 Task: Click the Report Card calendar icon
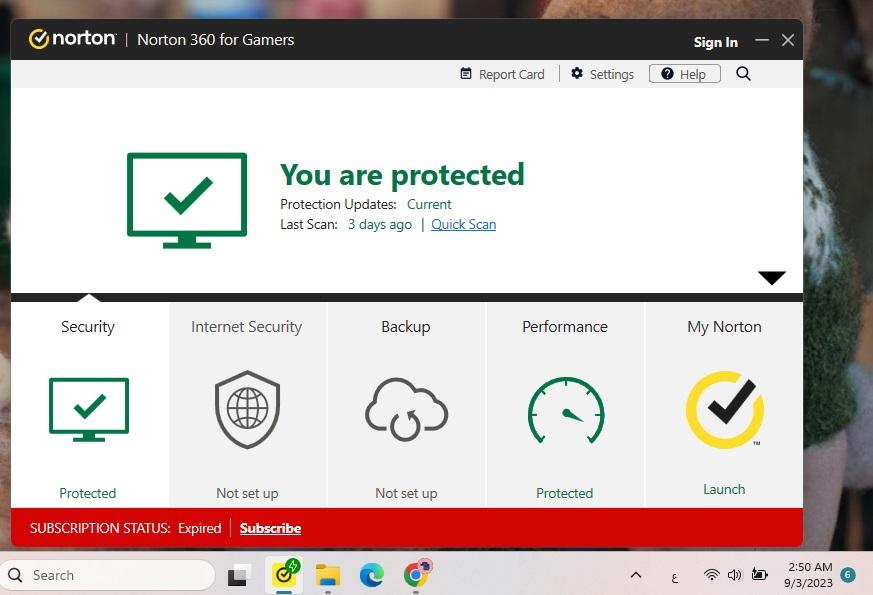point(466,73)
